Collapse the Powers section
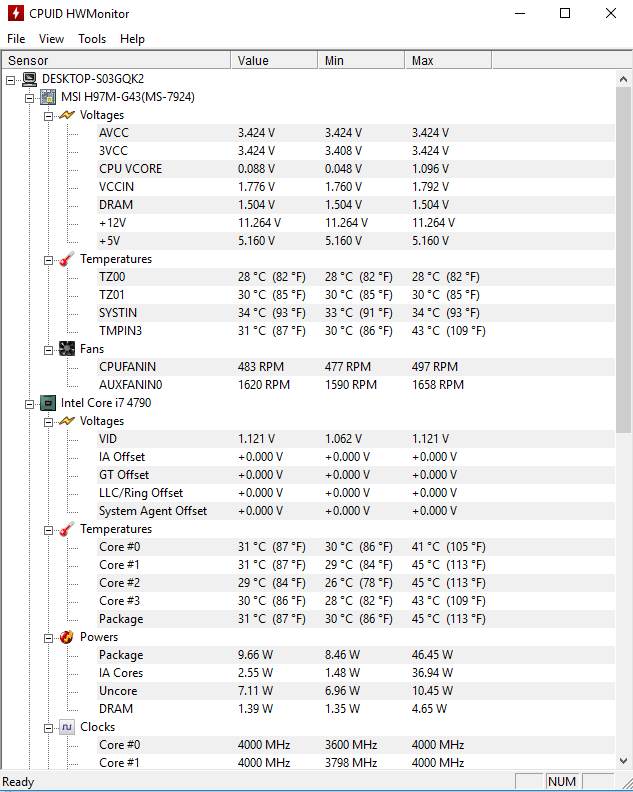The height and width of the screenshot is (792, 633). [48, 638]
